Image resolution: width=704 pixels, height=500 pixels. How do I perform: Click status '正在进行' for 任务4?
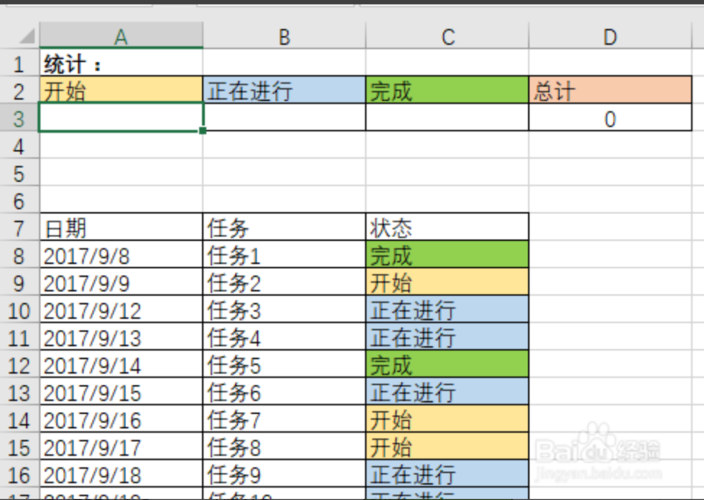[448, 338]
